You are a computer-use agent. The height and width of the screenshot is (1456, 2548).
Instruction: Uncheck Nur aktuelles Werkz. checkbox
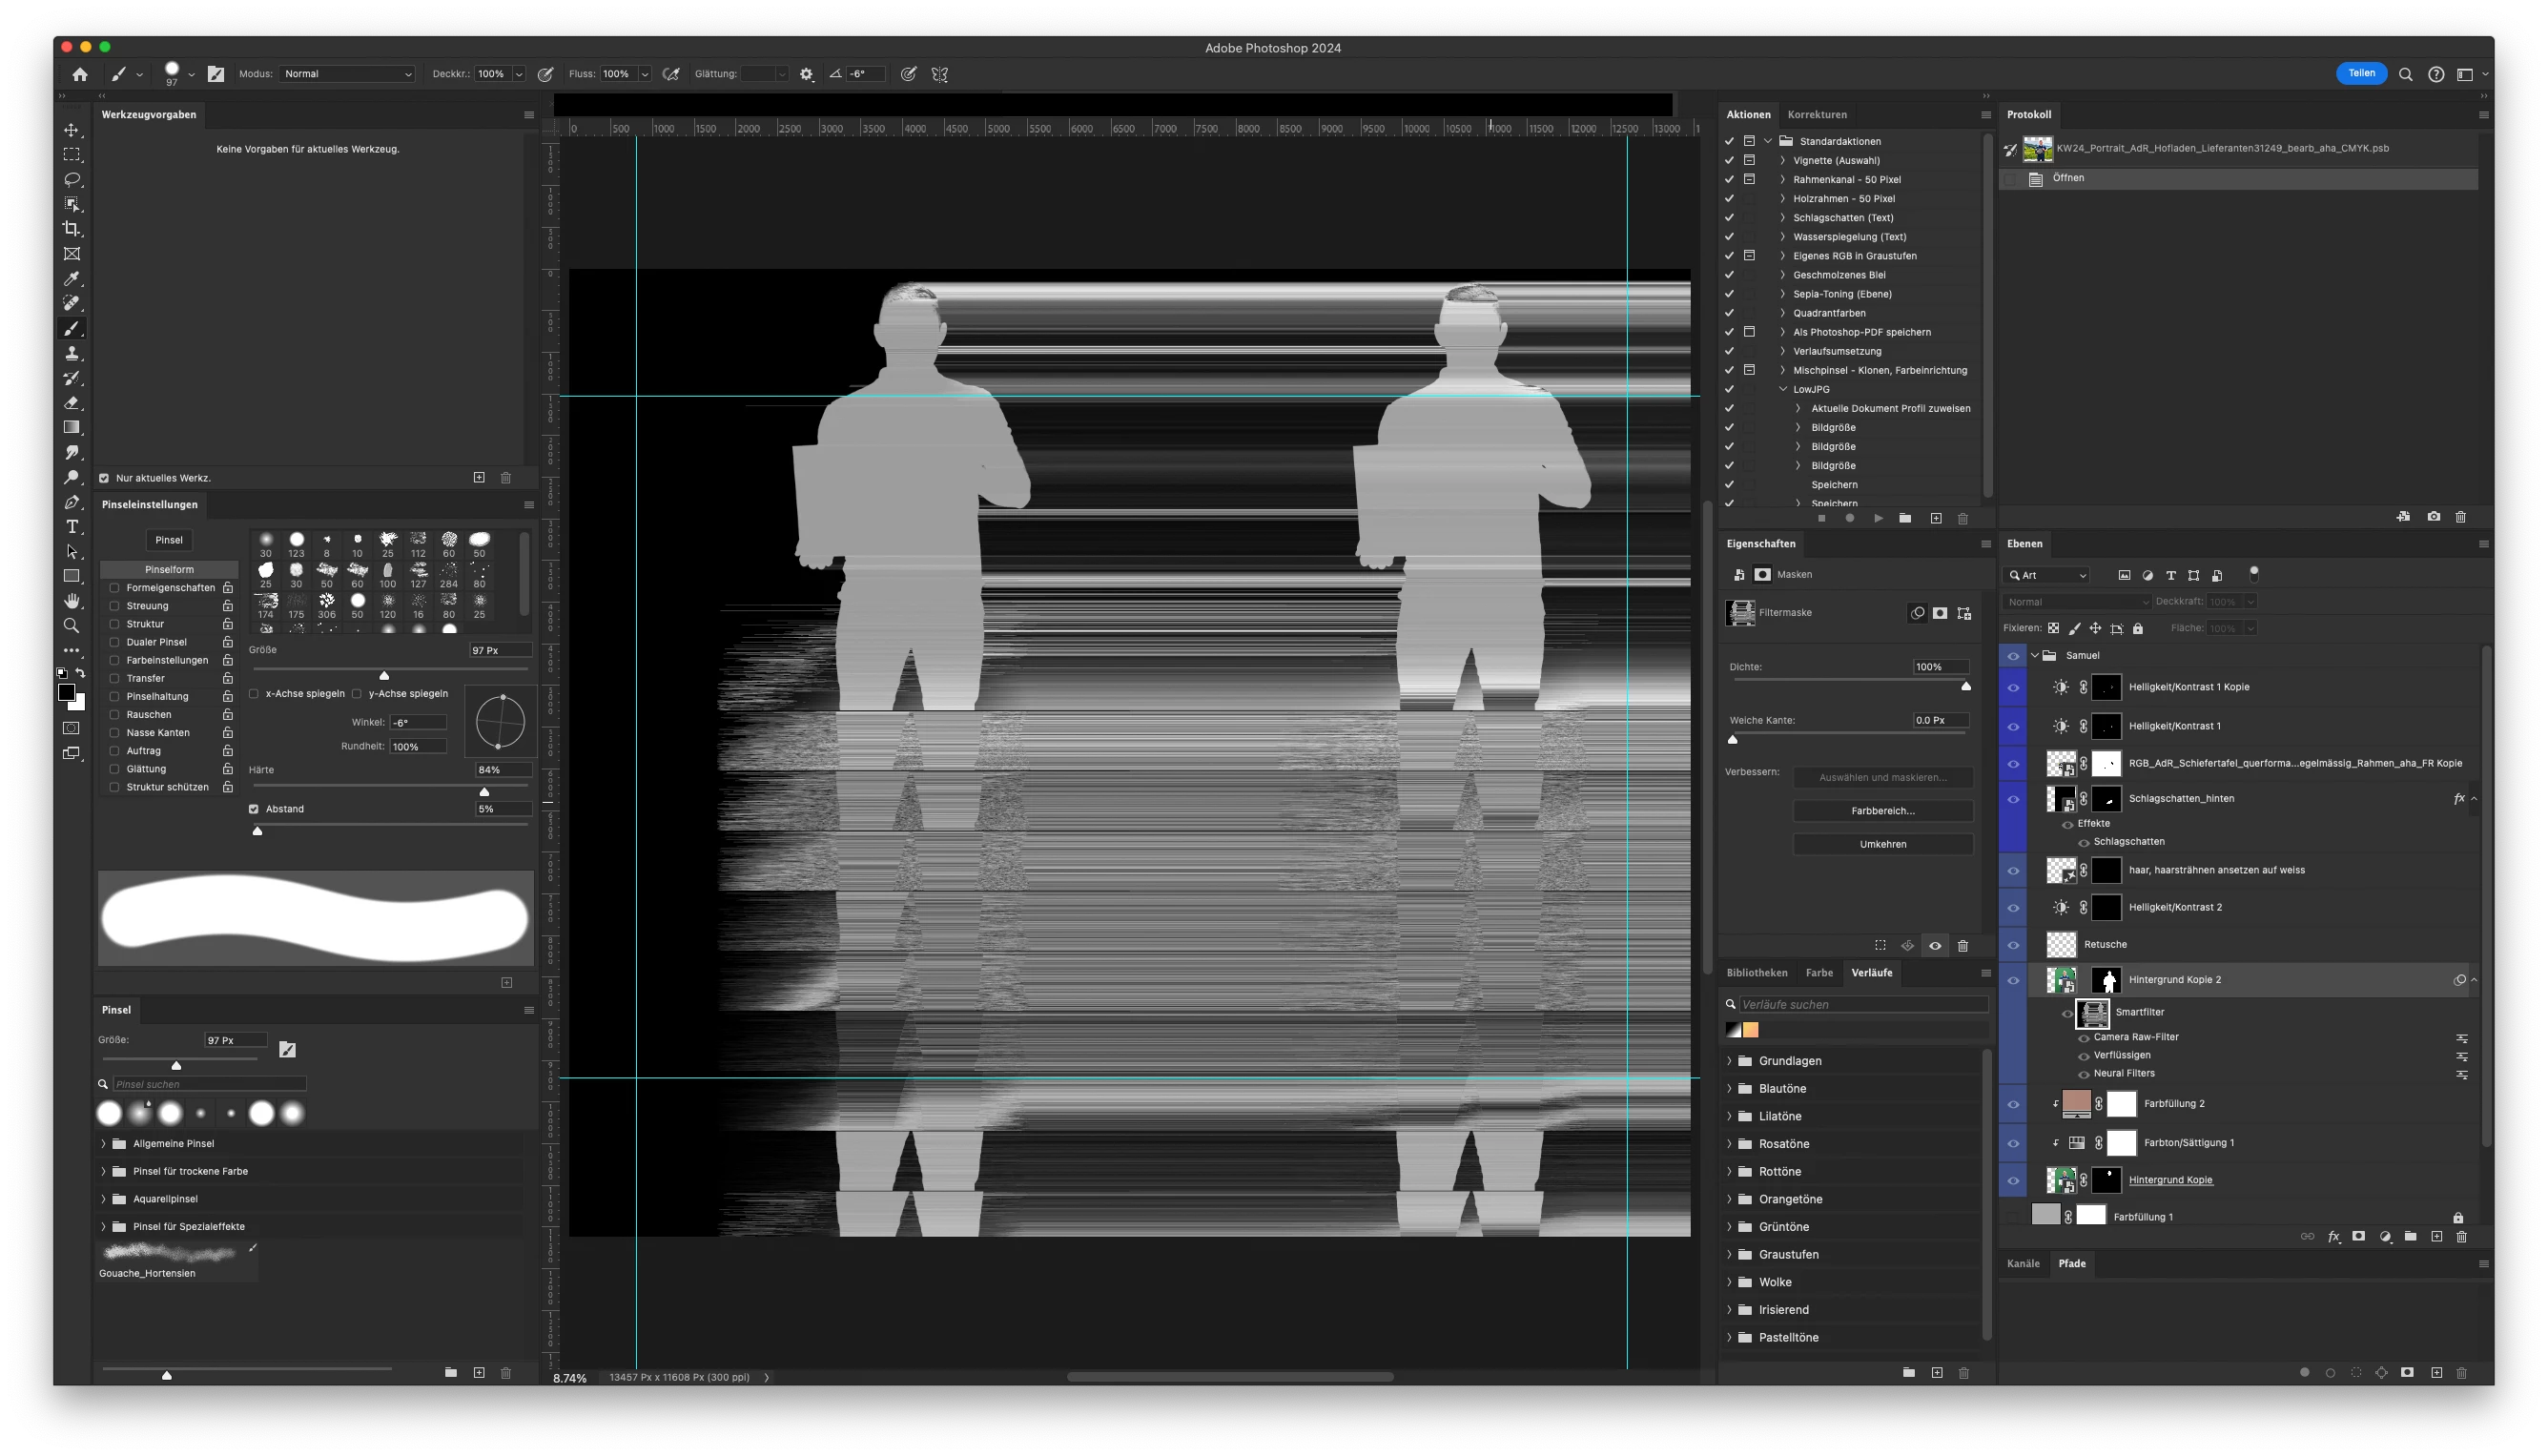[x=104, y=478]
